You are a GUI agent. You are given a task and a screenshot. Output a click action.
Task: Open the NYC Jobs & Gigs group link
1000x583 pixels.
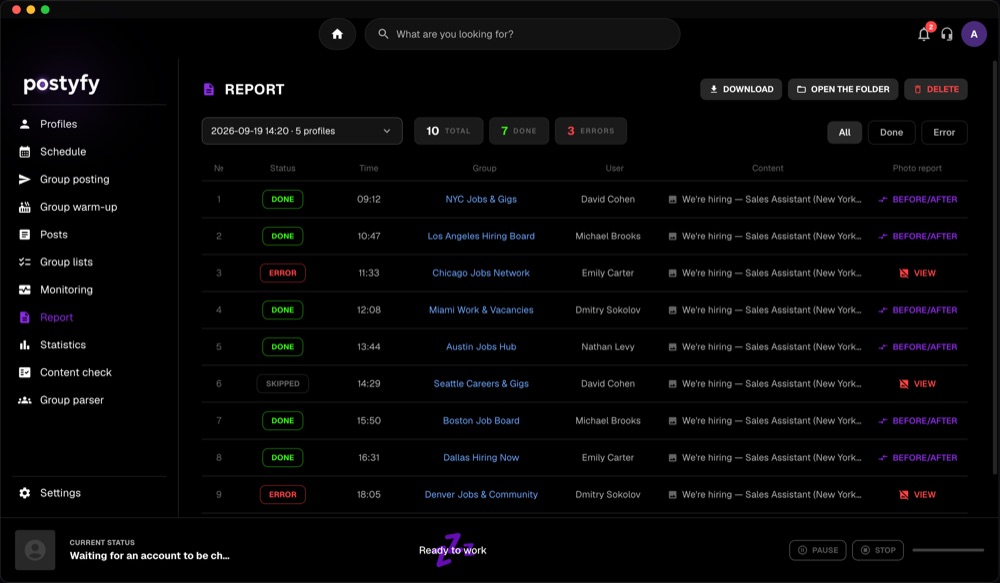[x=481, y=199]
